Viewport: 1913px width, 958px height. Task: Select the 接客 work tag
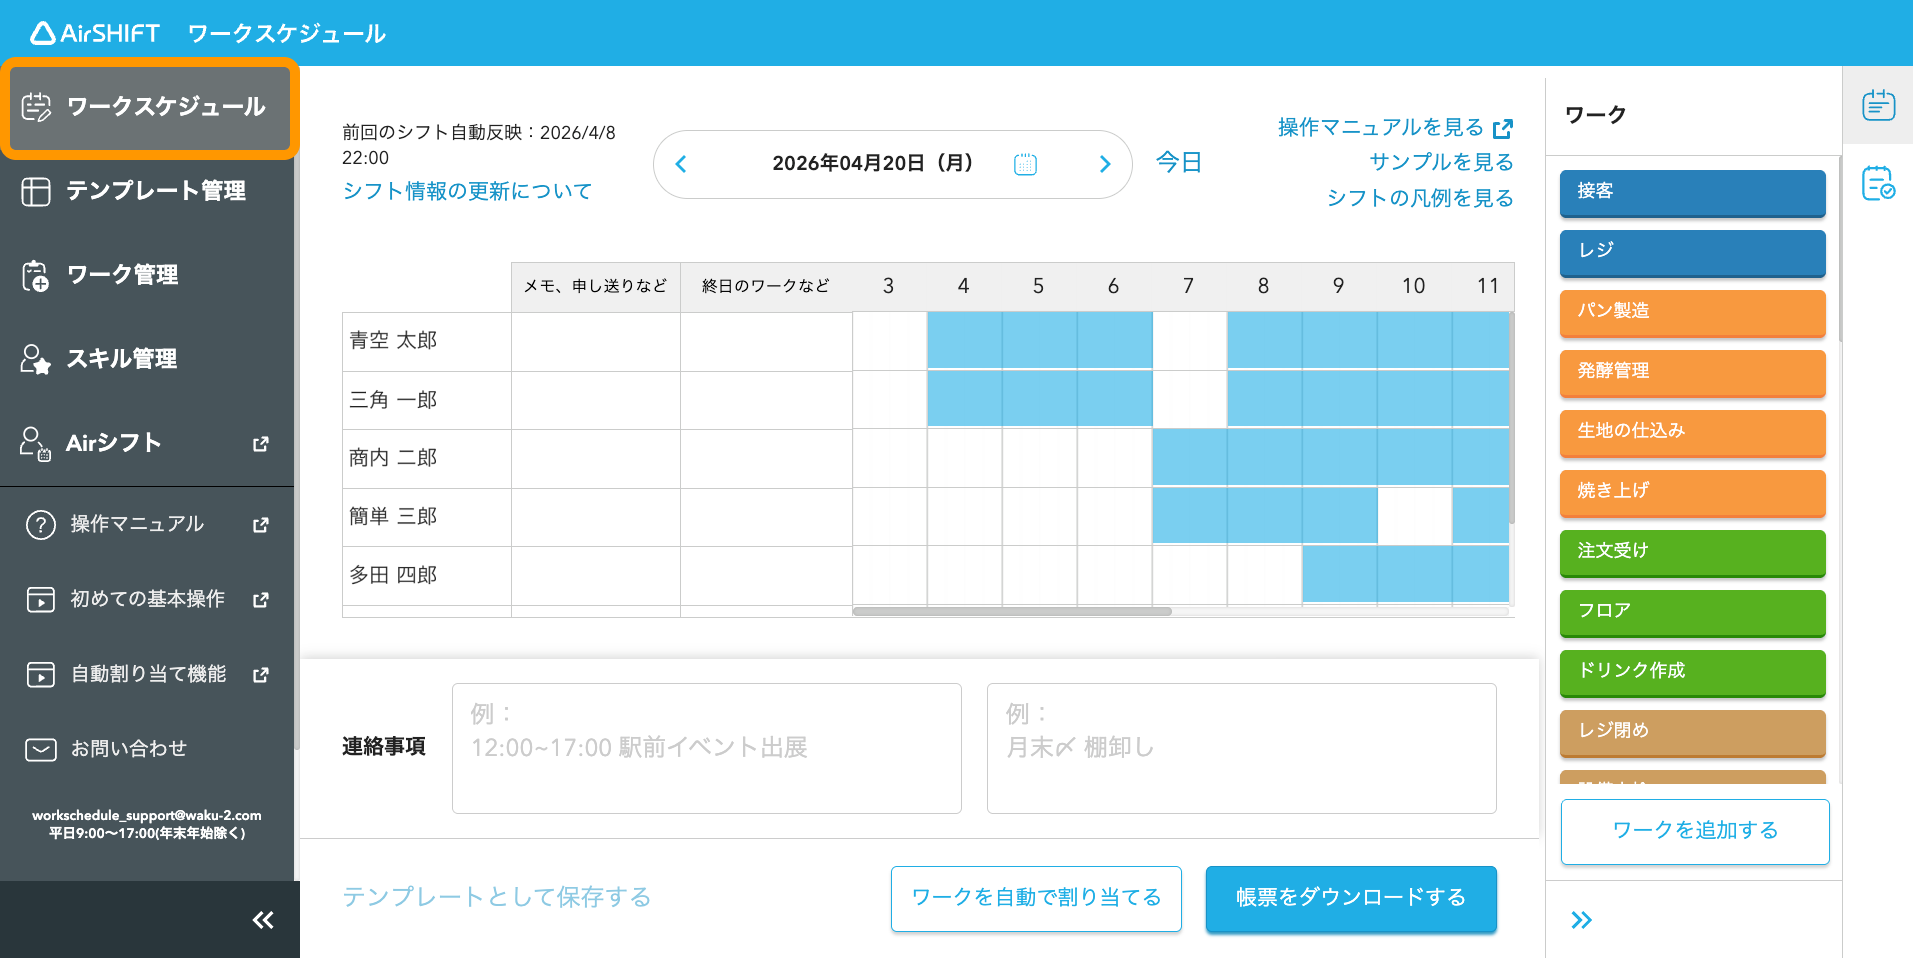[1692, 193]
